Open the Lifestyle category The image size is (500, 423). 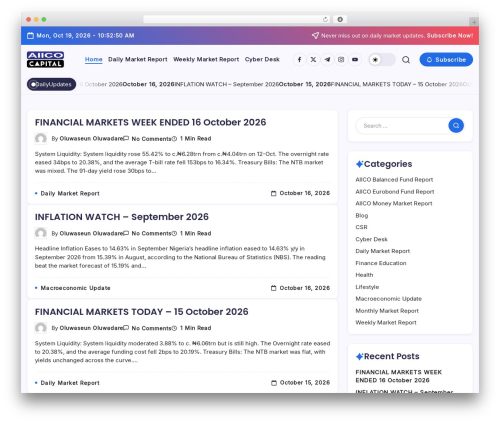click(x=367, y=287)
